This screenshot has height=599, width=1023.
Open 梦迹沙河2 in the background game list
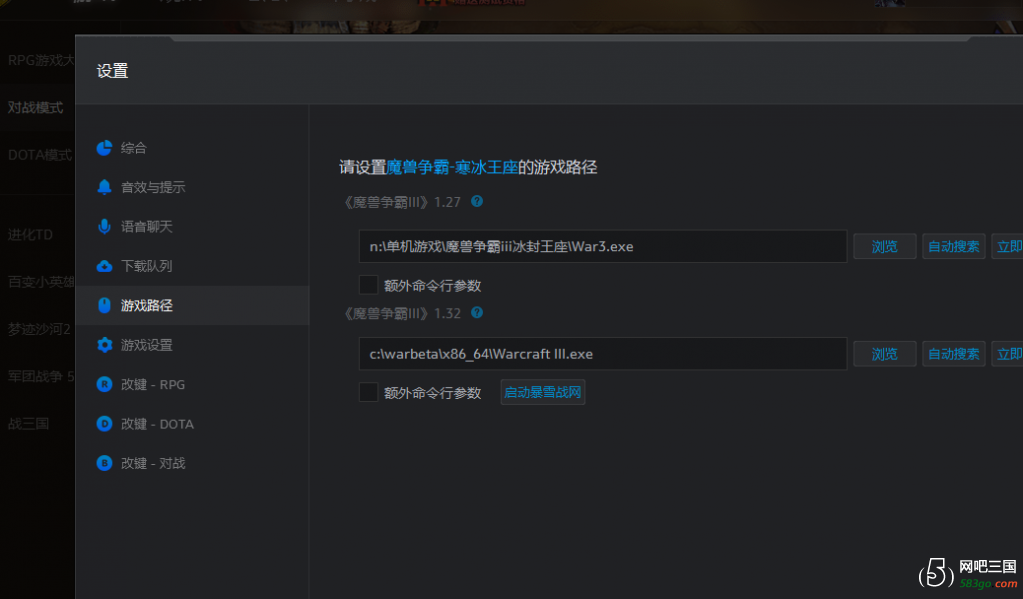click(x=39, y=330)
